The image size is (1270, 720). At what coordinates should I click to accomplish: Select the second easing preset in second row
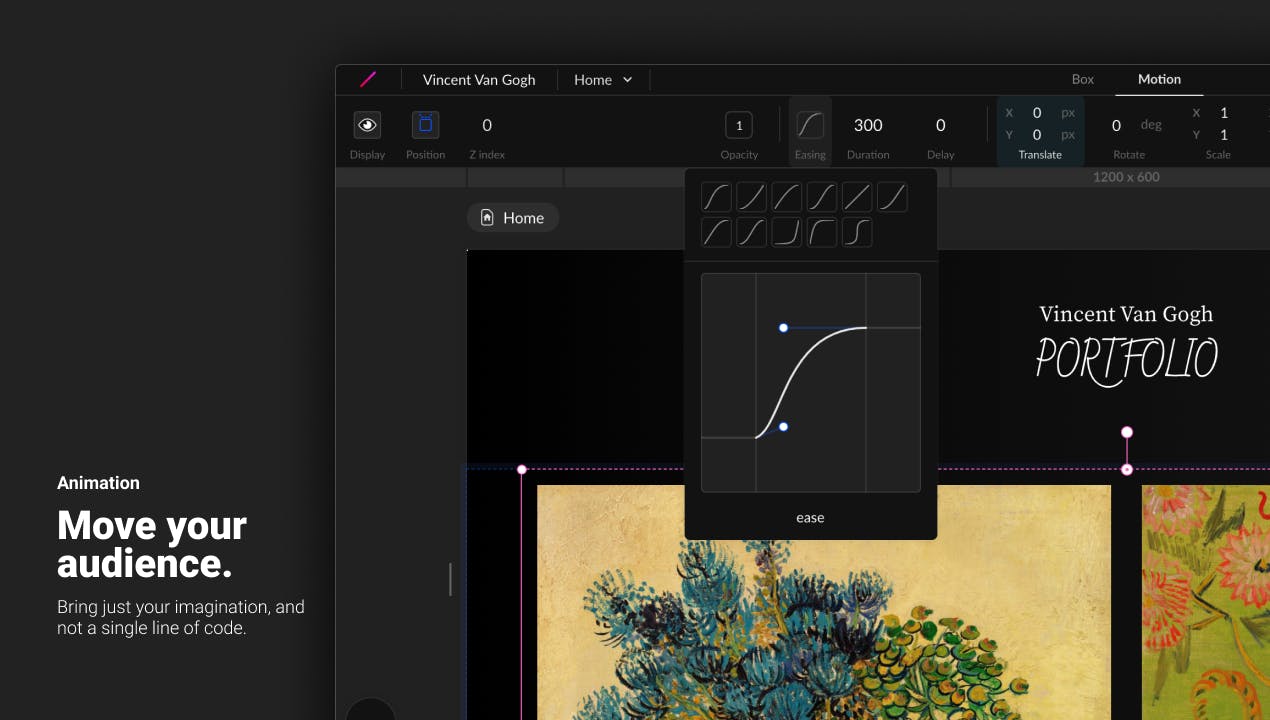click(751, 233)
